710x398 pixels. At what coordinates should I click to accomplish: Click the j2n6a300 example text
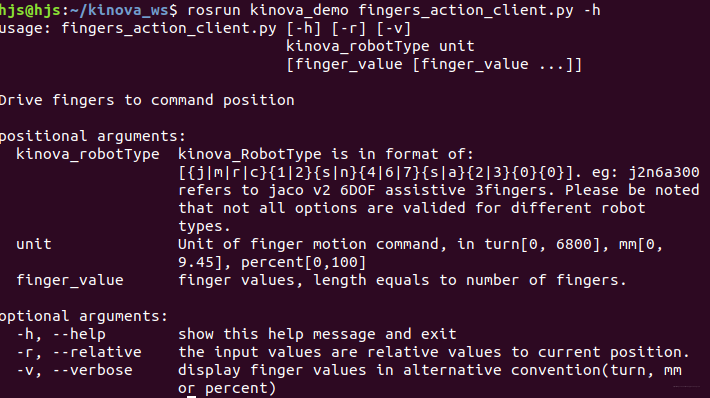[664, 172]
